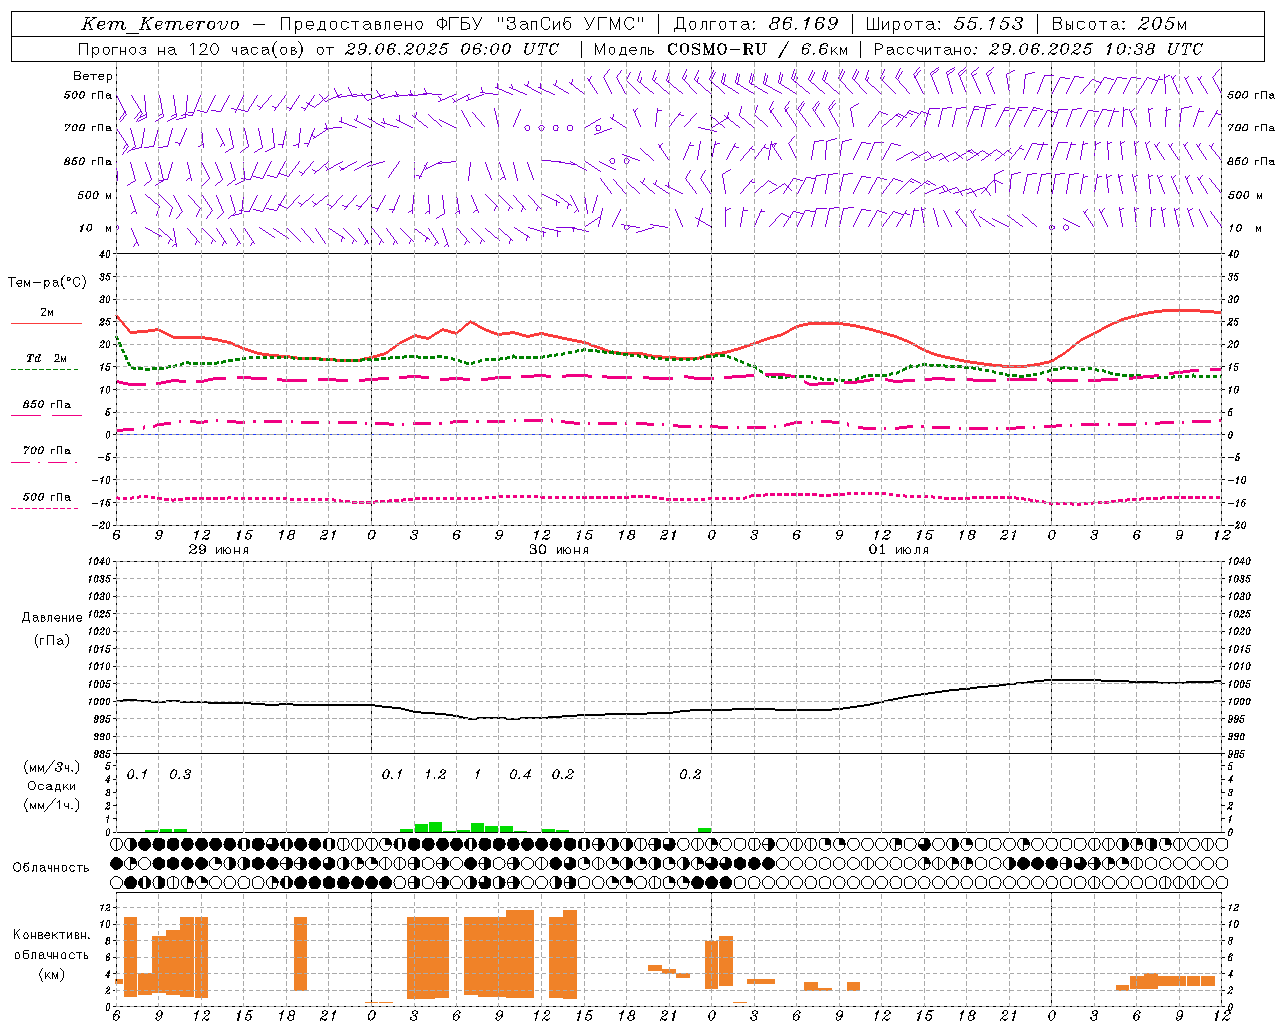Click the latitude value 55.153
Image resolution: width=1280 pixels, height=1024 pixels.
(x=988, y=24)
